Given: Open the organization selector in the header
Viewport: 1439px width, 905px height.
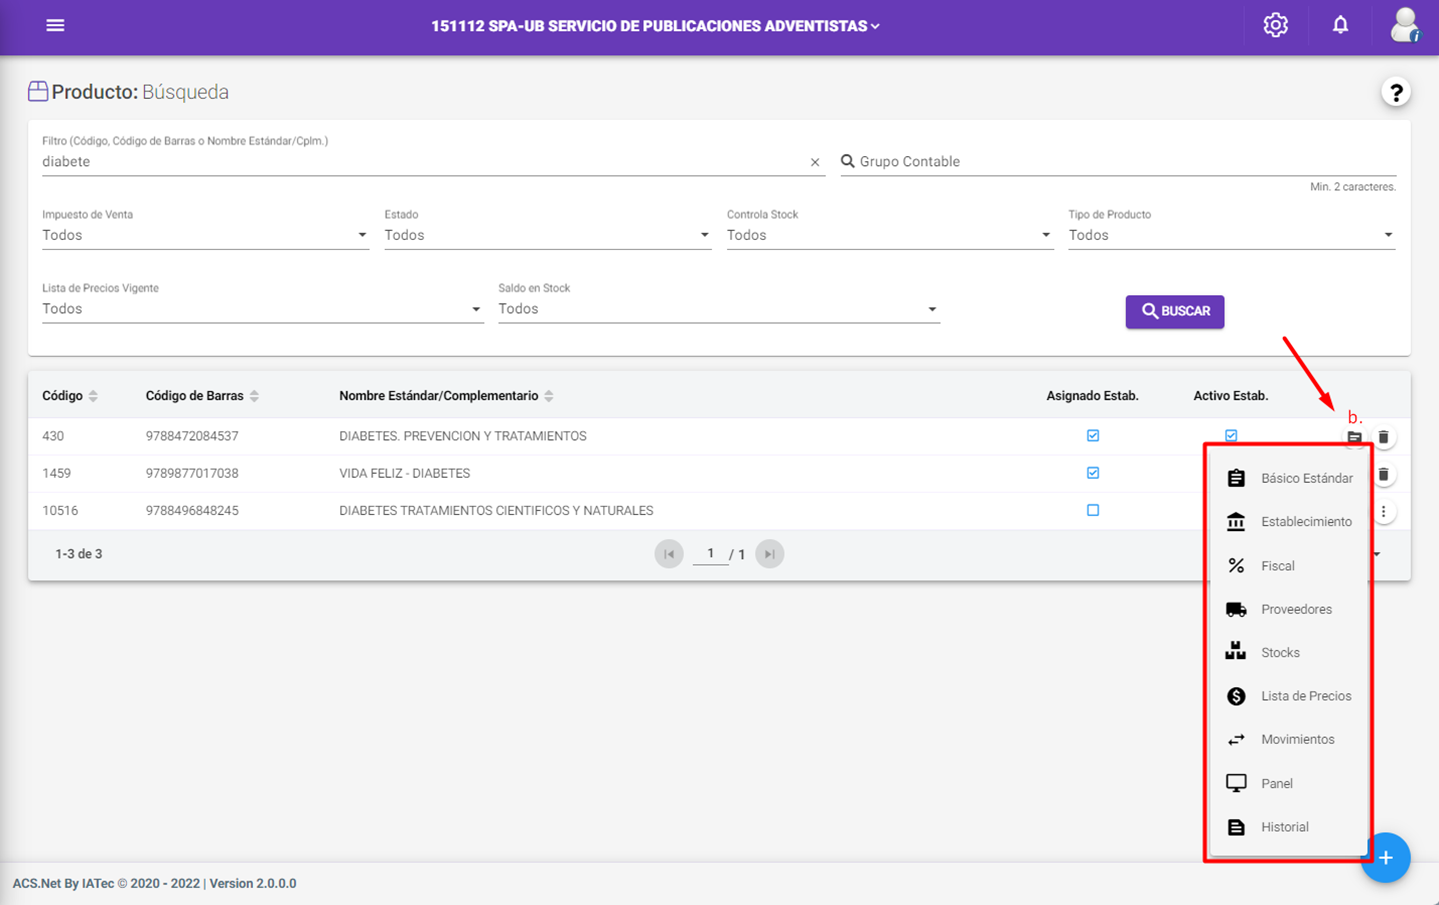Looking at the screenshot, I should [656, 26].
